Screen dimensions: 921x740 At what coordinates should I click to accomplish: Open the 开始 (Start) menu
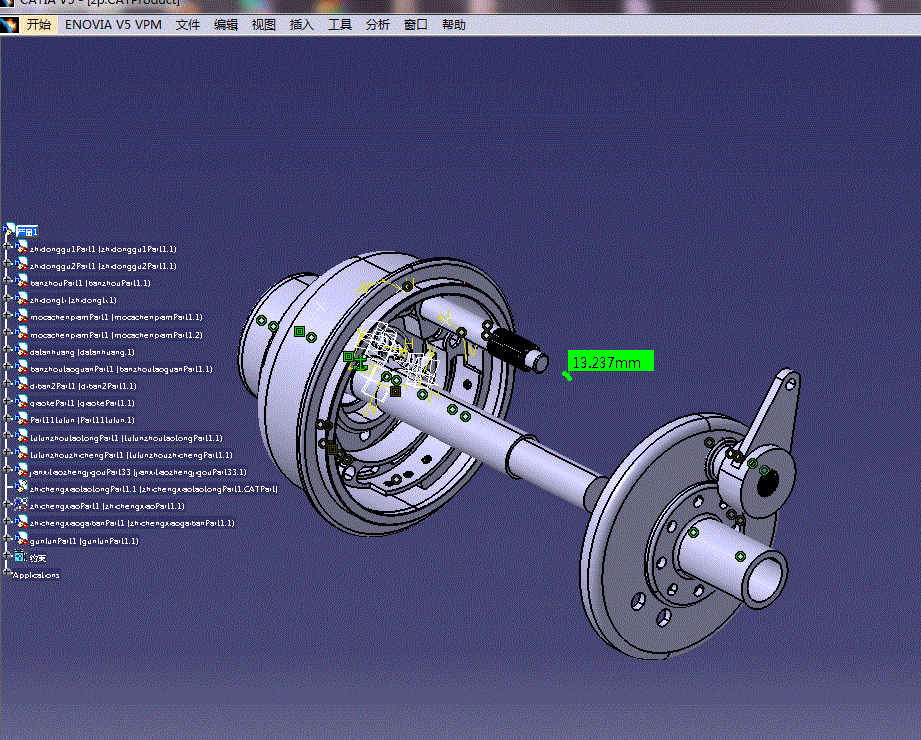click(39, 25)
